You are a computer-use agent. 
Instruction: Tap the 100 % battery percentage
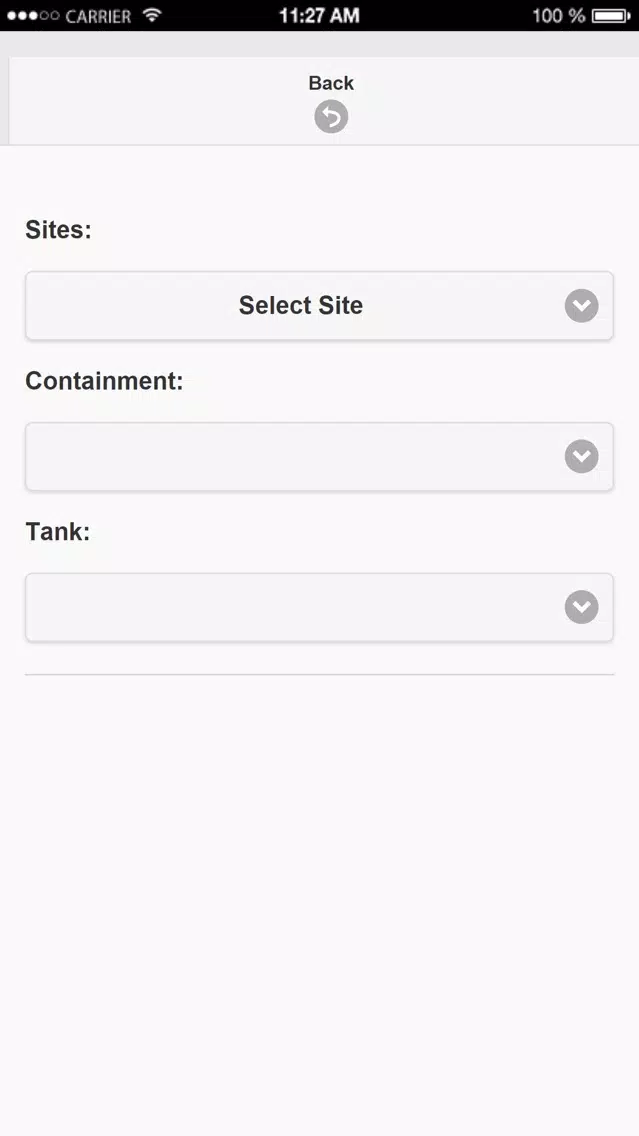pos(559,15)
